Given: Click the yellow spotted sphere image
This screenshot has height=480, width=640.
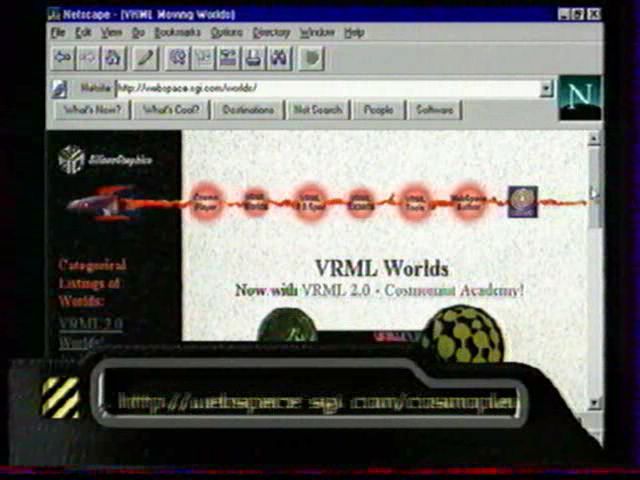Looking at the screenshot, I should tap(462, 335).
